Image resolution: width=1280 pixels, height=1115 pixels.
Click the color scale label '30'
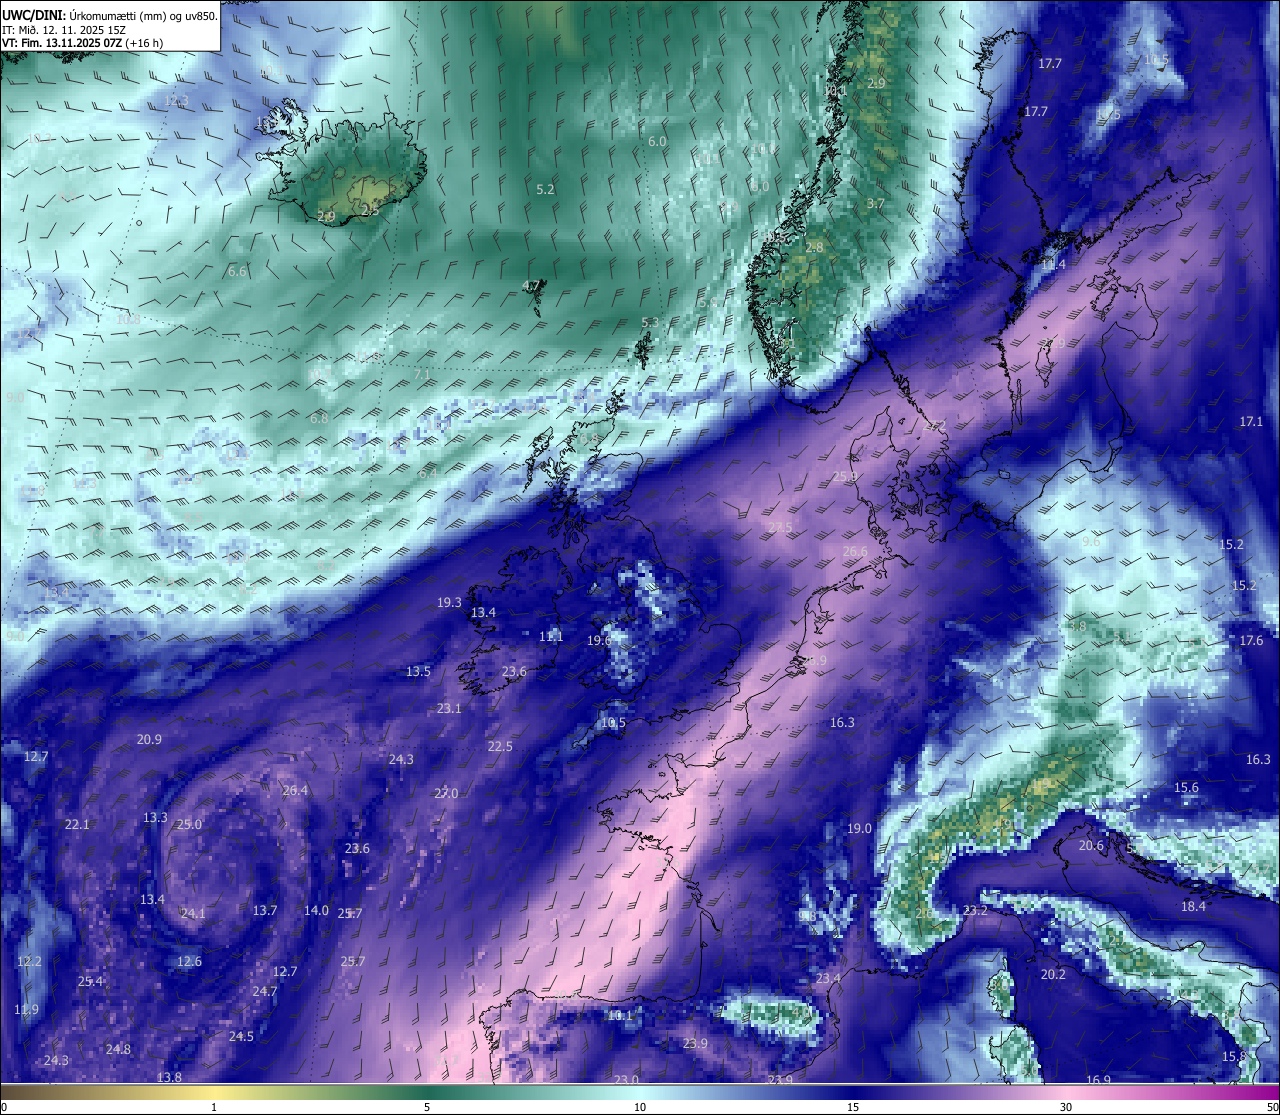1066,1107
